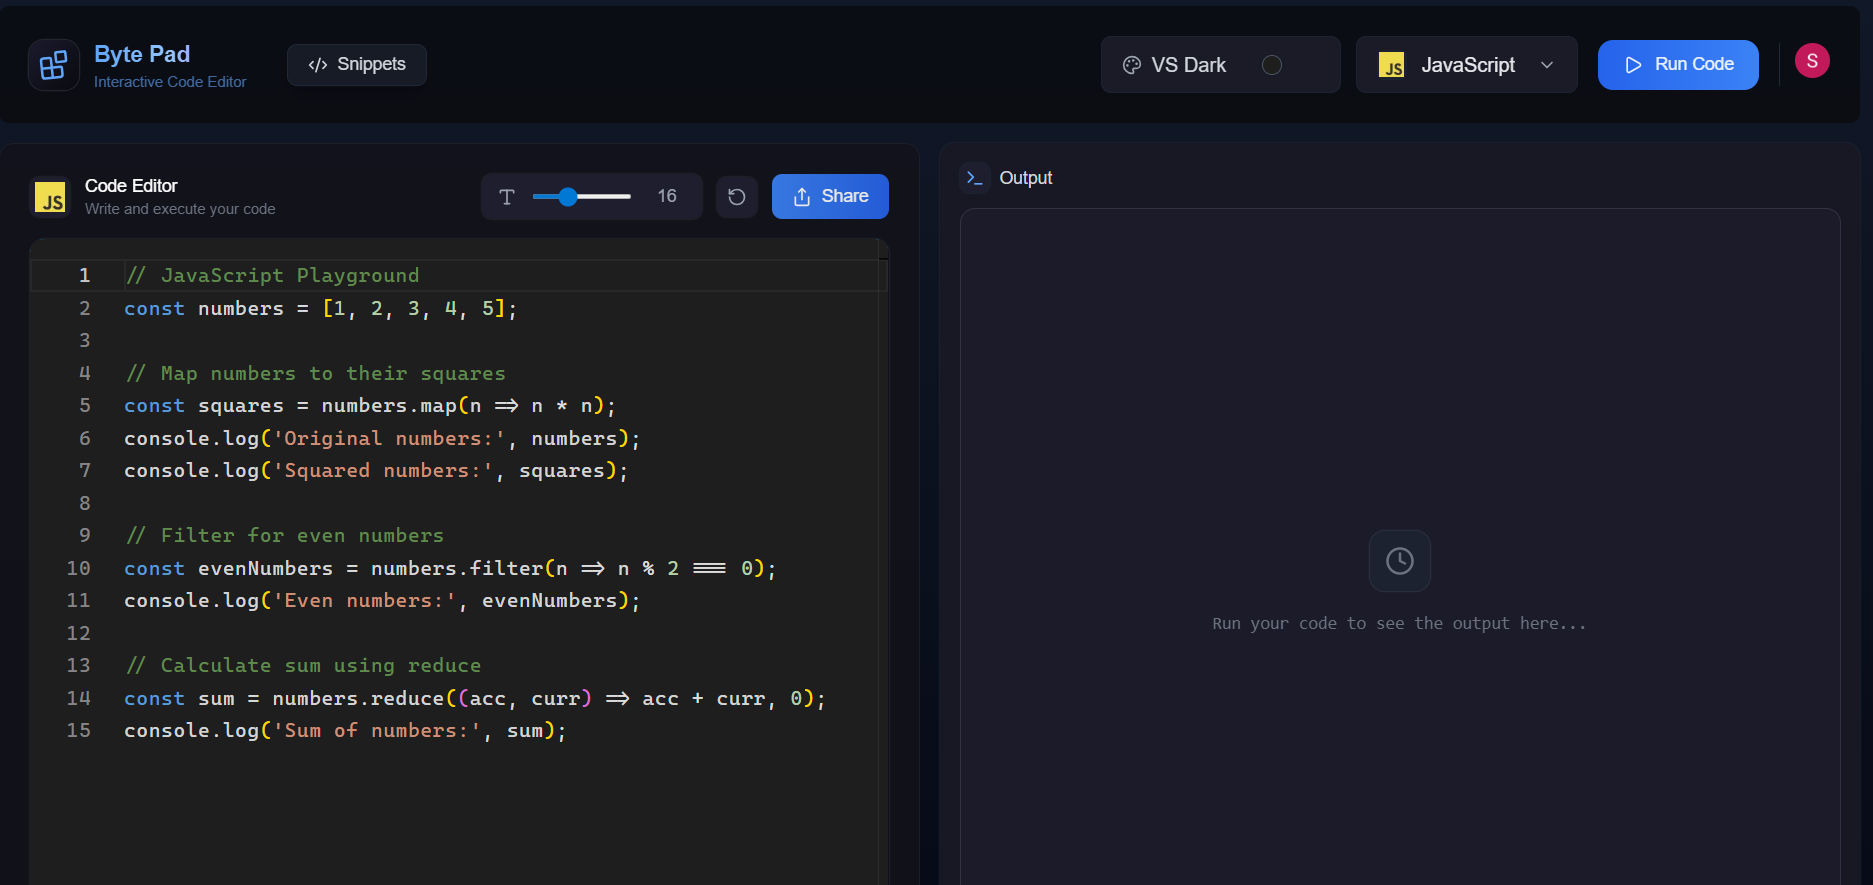The height and width of the screenshot is (885, 1873).
Task: Click the palette theme icon
Action: (x=1132, y=65)
